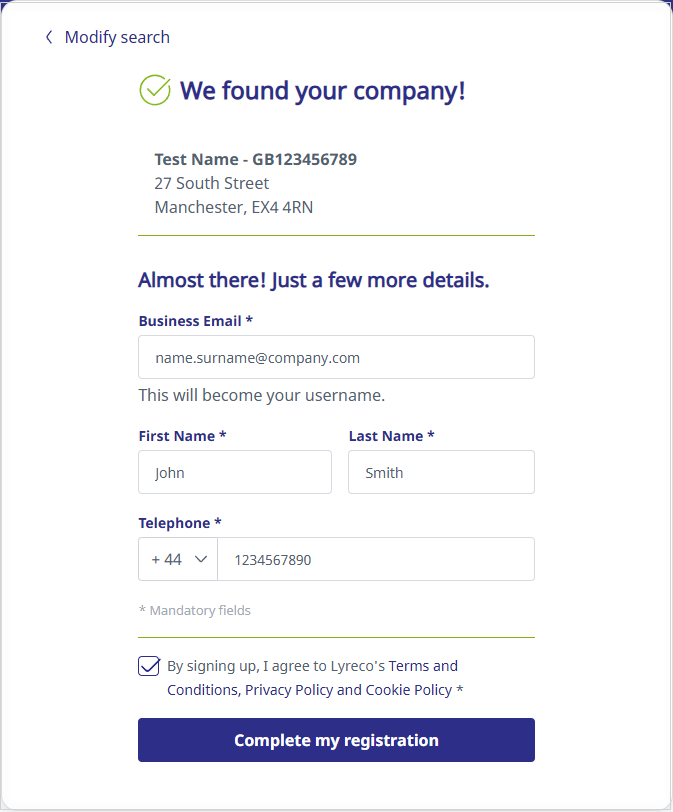
Task: Focus the First Name text box
Action: pos(235,472)
